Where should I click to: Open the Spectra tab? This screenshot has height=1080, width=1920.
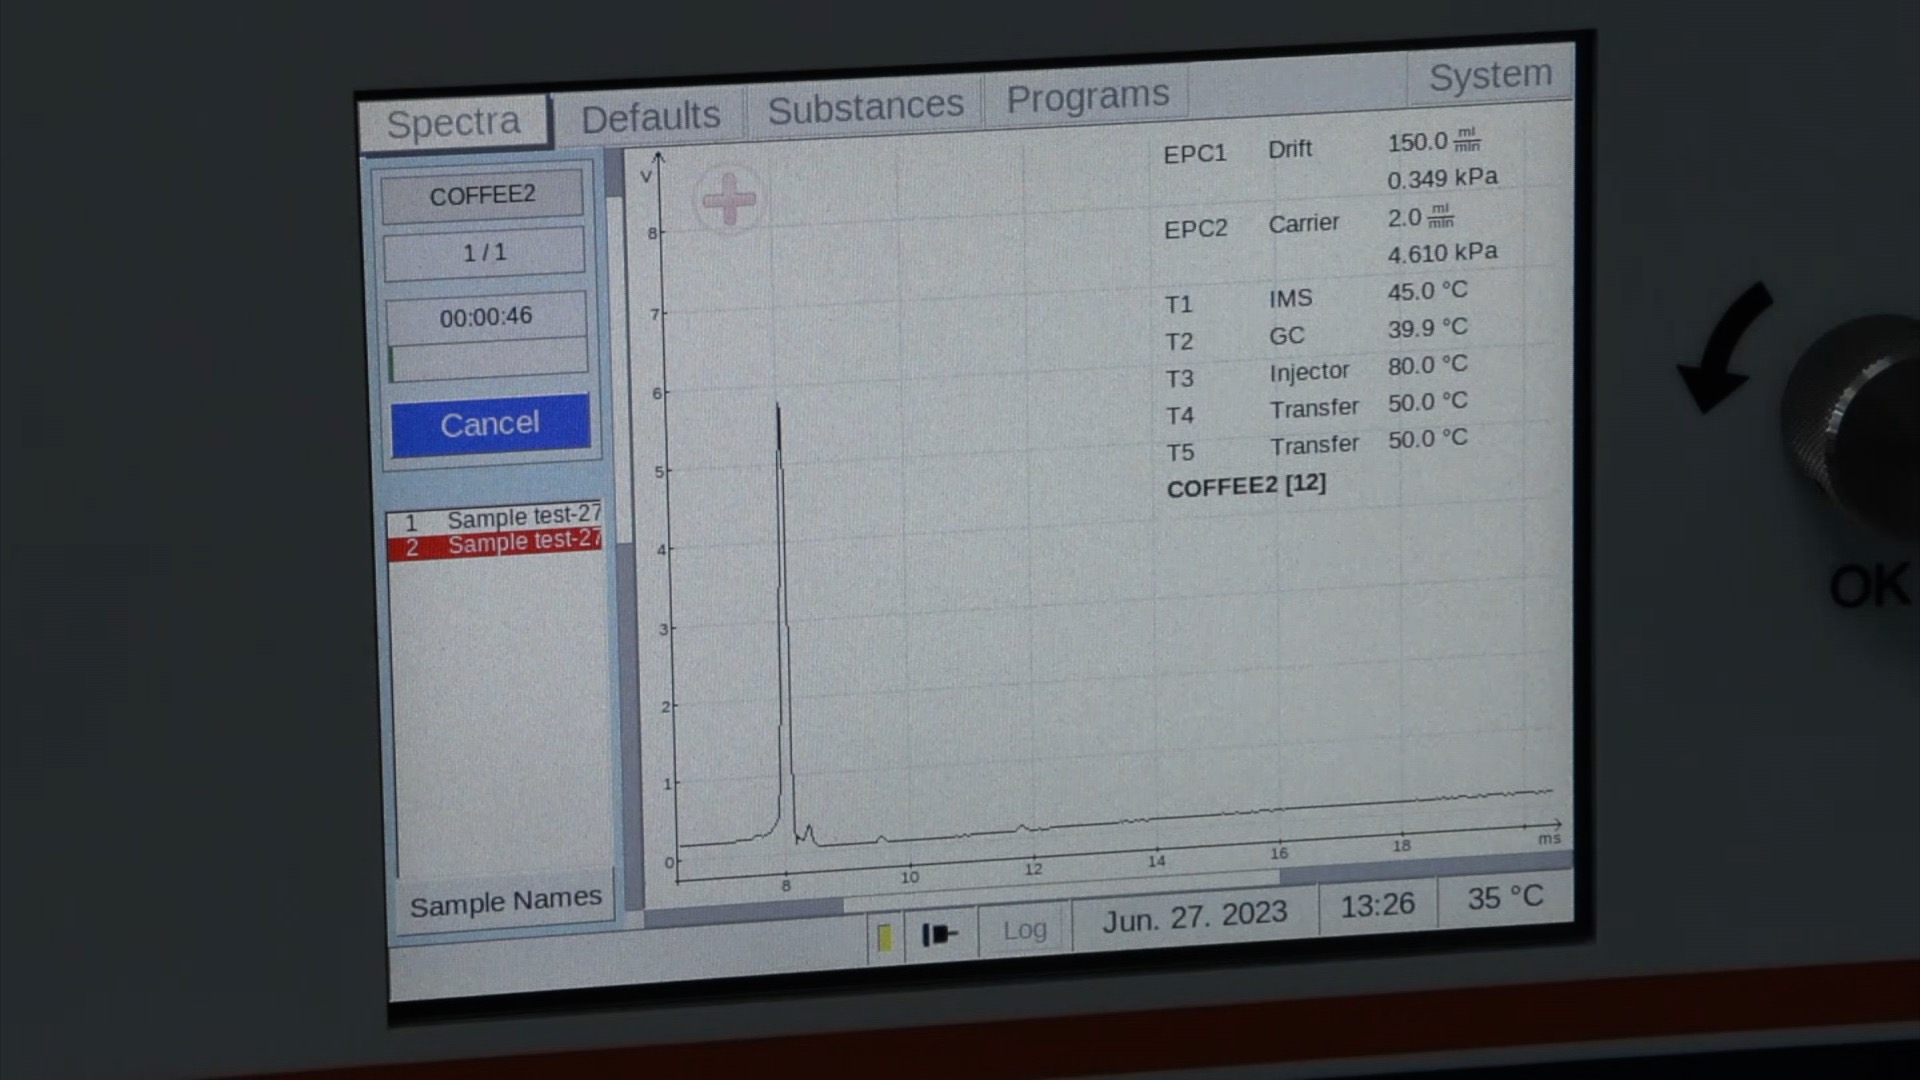[x=454, y=123]
